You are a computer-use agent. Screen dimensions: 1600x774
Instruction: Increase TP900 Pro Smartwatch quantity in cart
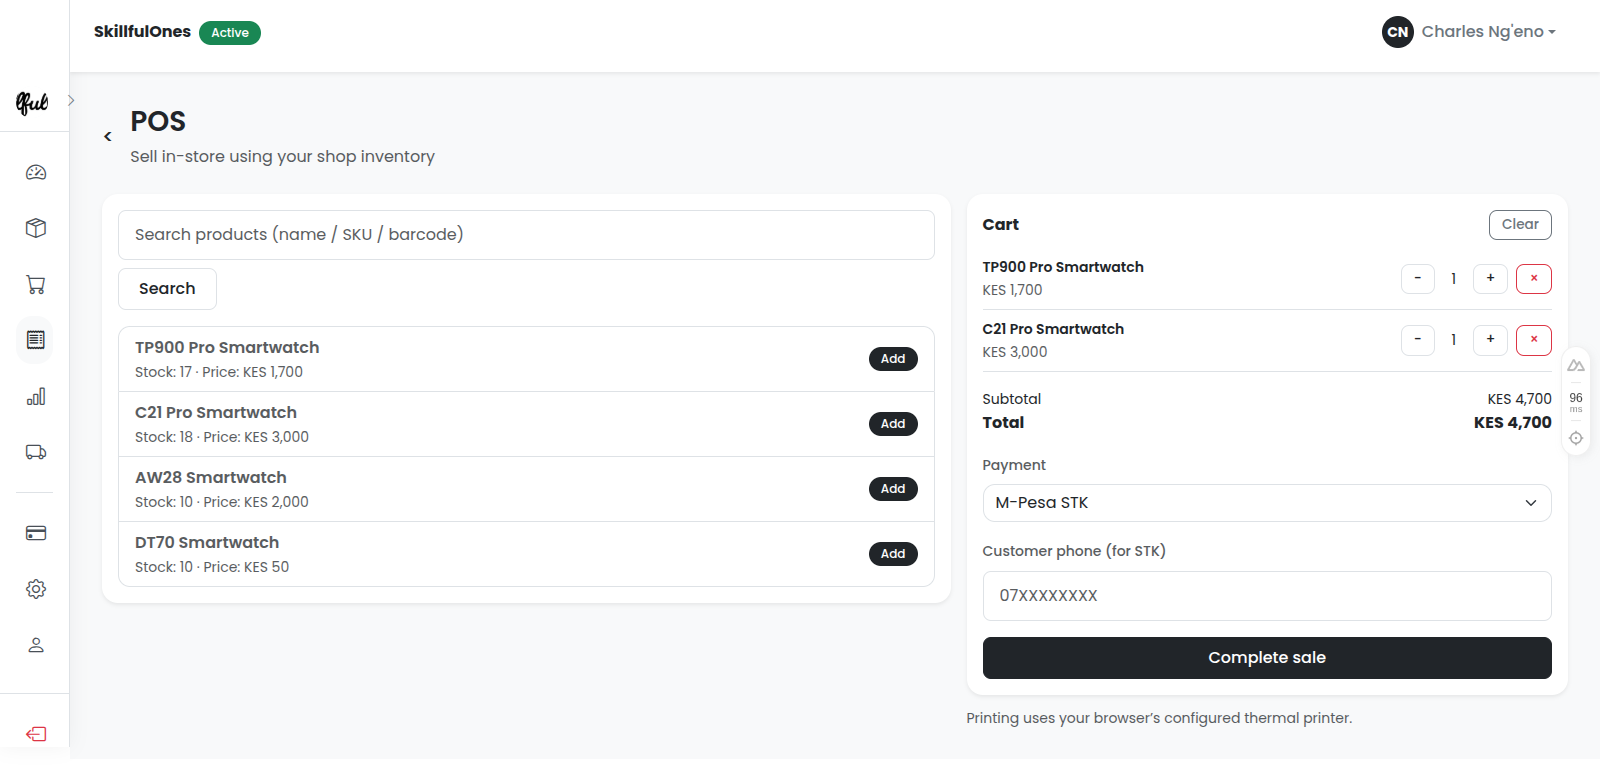click(1490, 278)
